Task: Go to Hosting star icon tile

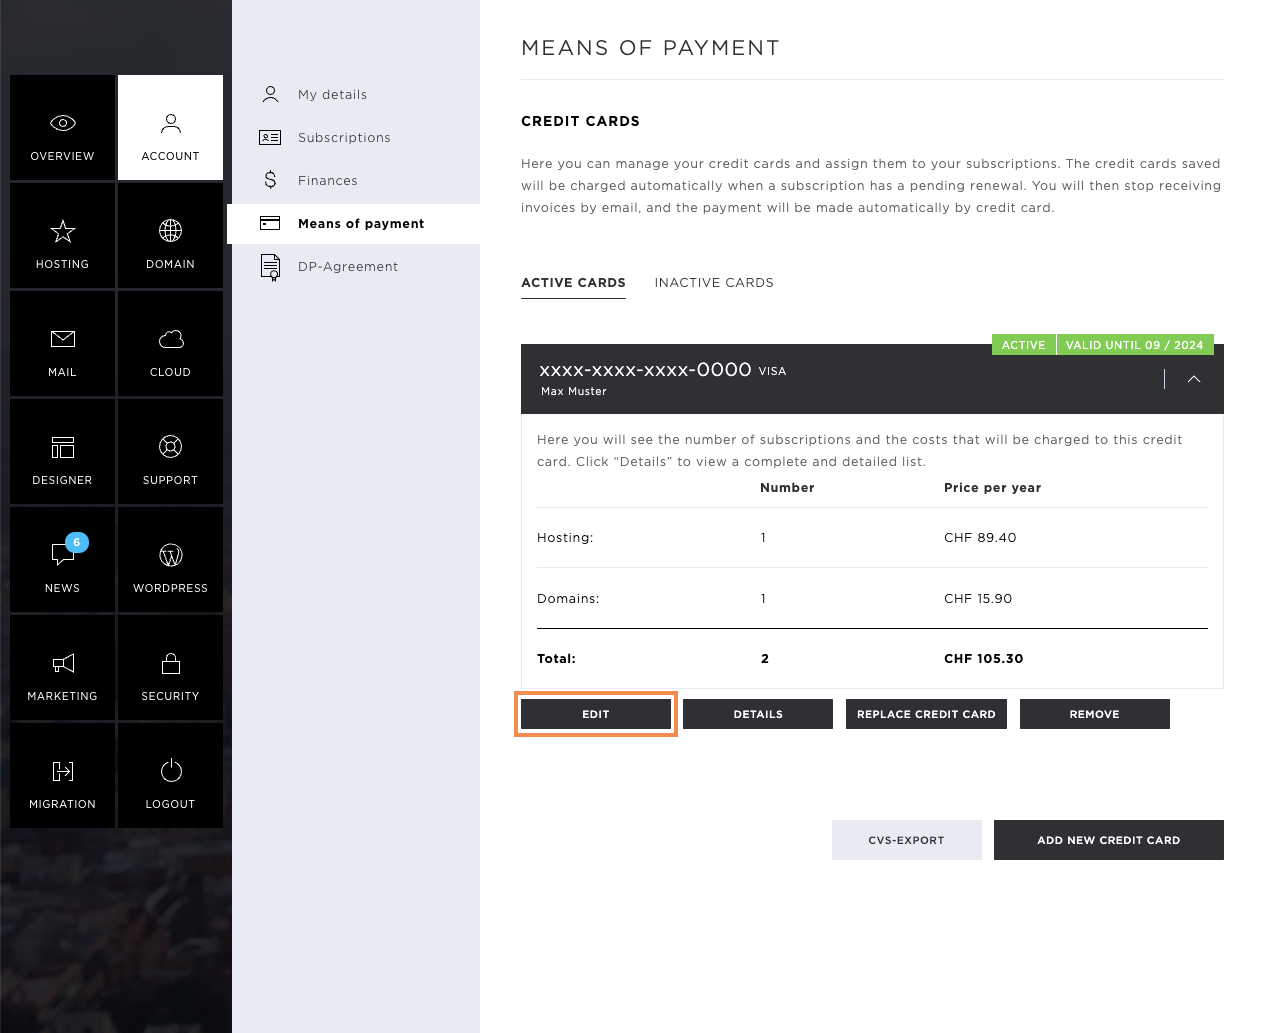Action: [x=62, y=236]
